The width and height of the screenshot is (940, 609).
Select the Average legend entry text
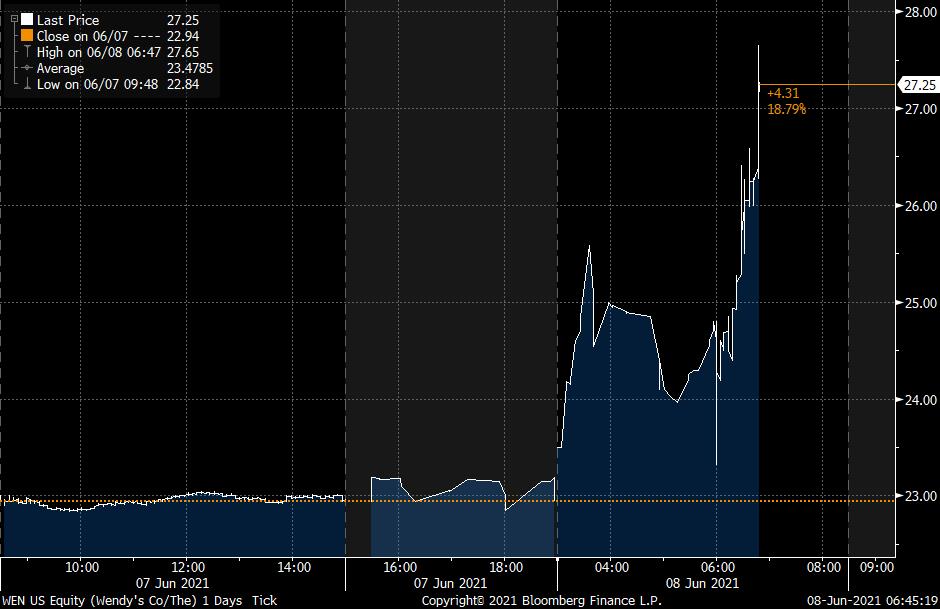tap(60, 68)
